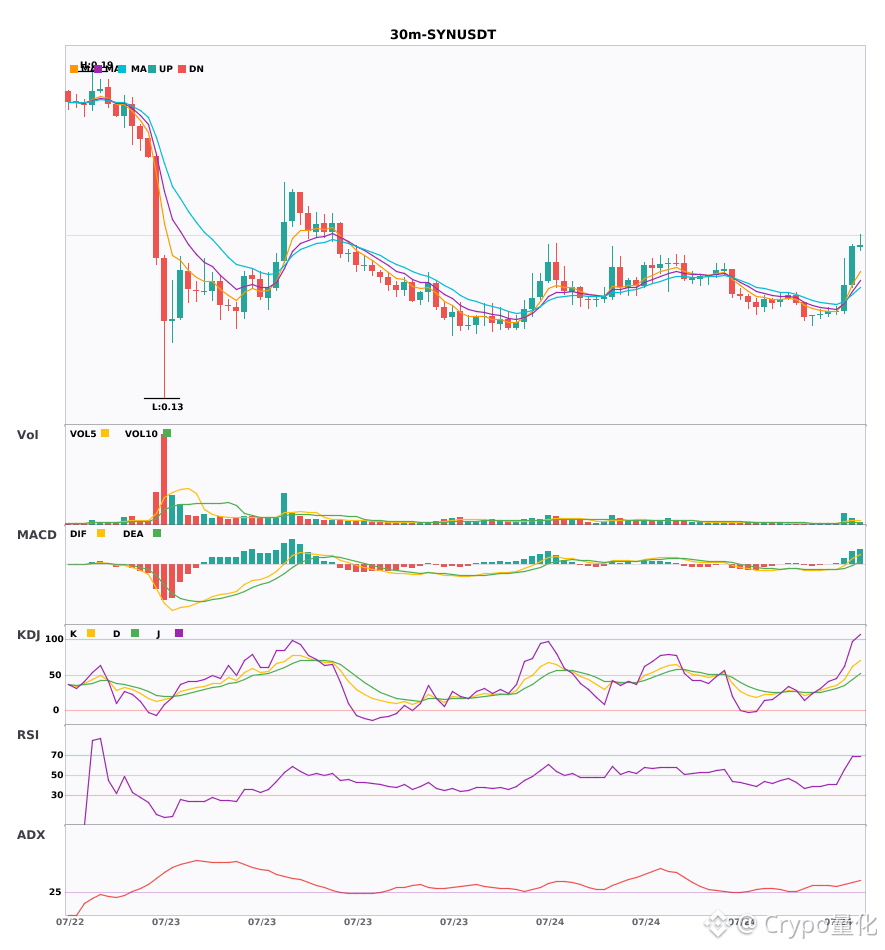Screen dimensions: 885x950
Task: Click the ADX axis value 25
Action: click(x=55, y=892)
